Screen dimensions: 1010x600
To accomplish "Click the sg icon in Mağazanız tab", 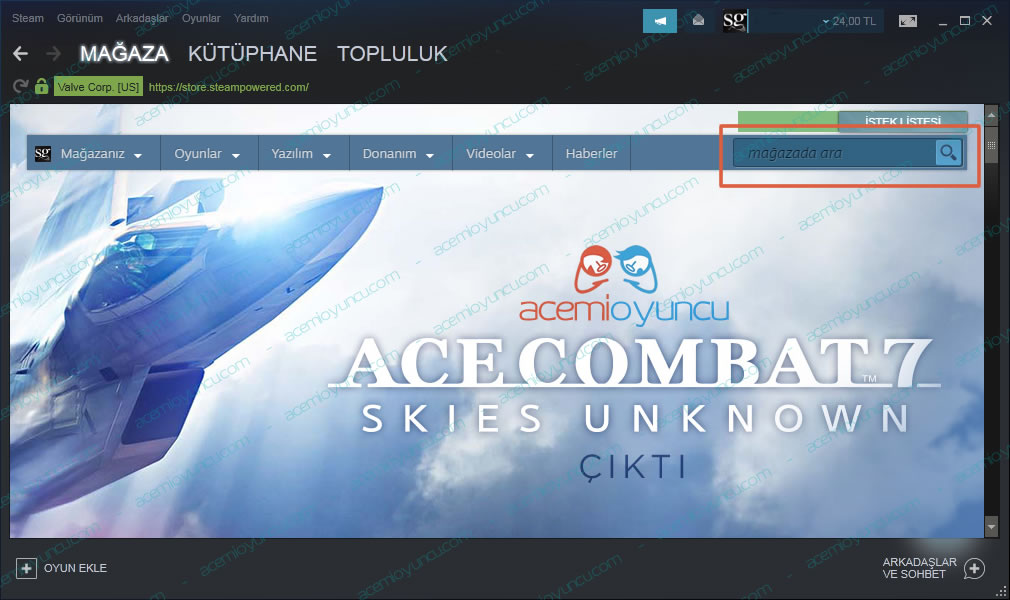I will (x=43, y=153).
